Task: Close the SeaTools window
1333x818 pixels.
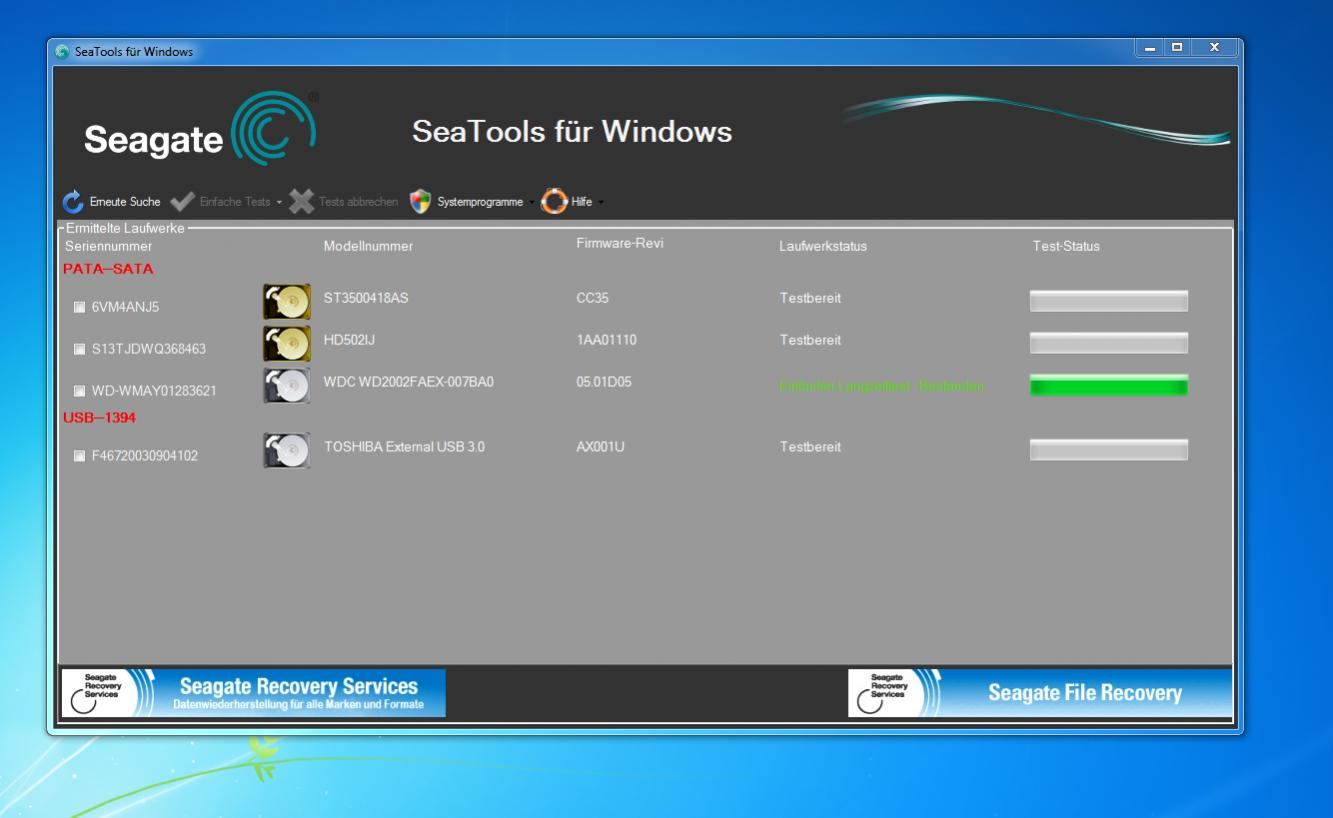Action: point(1214,48)
